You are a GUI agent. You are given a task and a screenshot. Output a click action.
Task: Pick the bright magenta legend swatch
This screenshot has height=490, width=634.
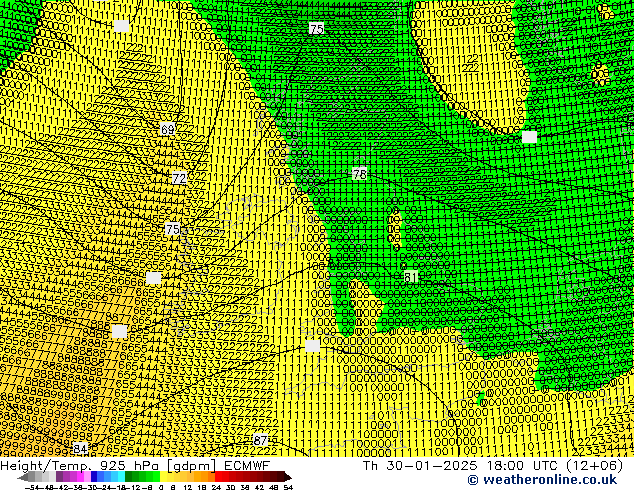80,477
